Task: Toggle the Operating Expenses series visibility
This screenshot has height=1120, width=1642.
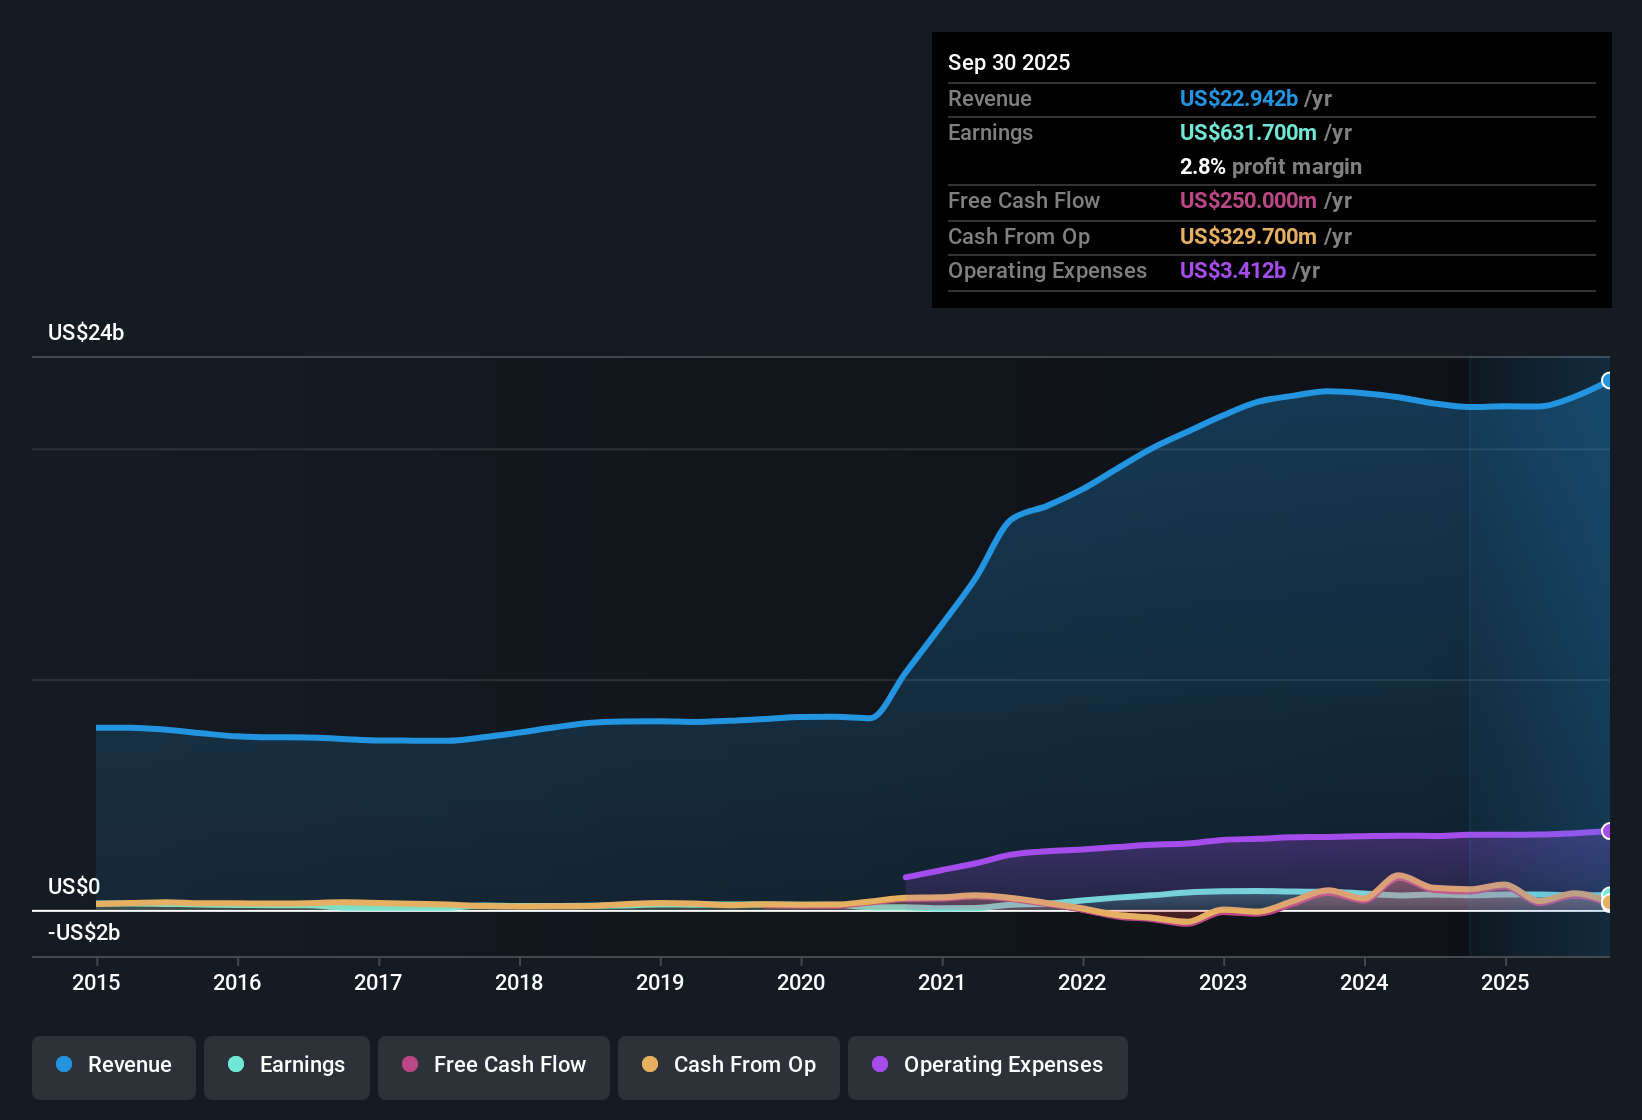Action: pos(987,1065)
